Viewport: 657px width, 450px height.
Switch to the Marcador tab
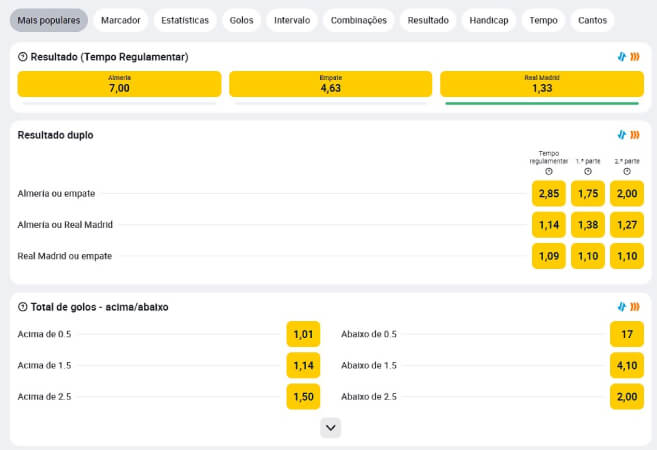[121, 20]
